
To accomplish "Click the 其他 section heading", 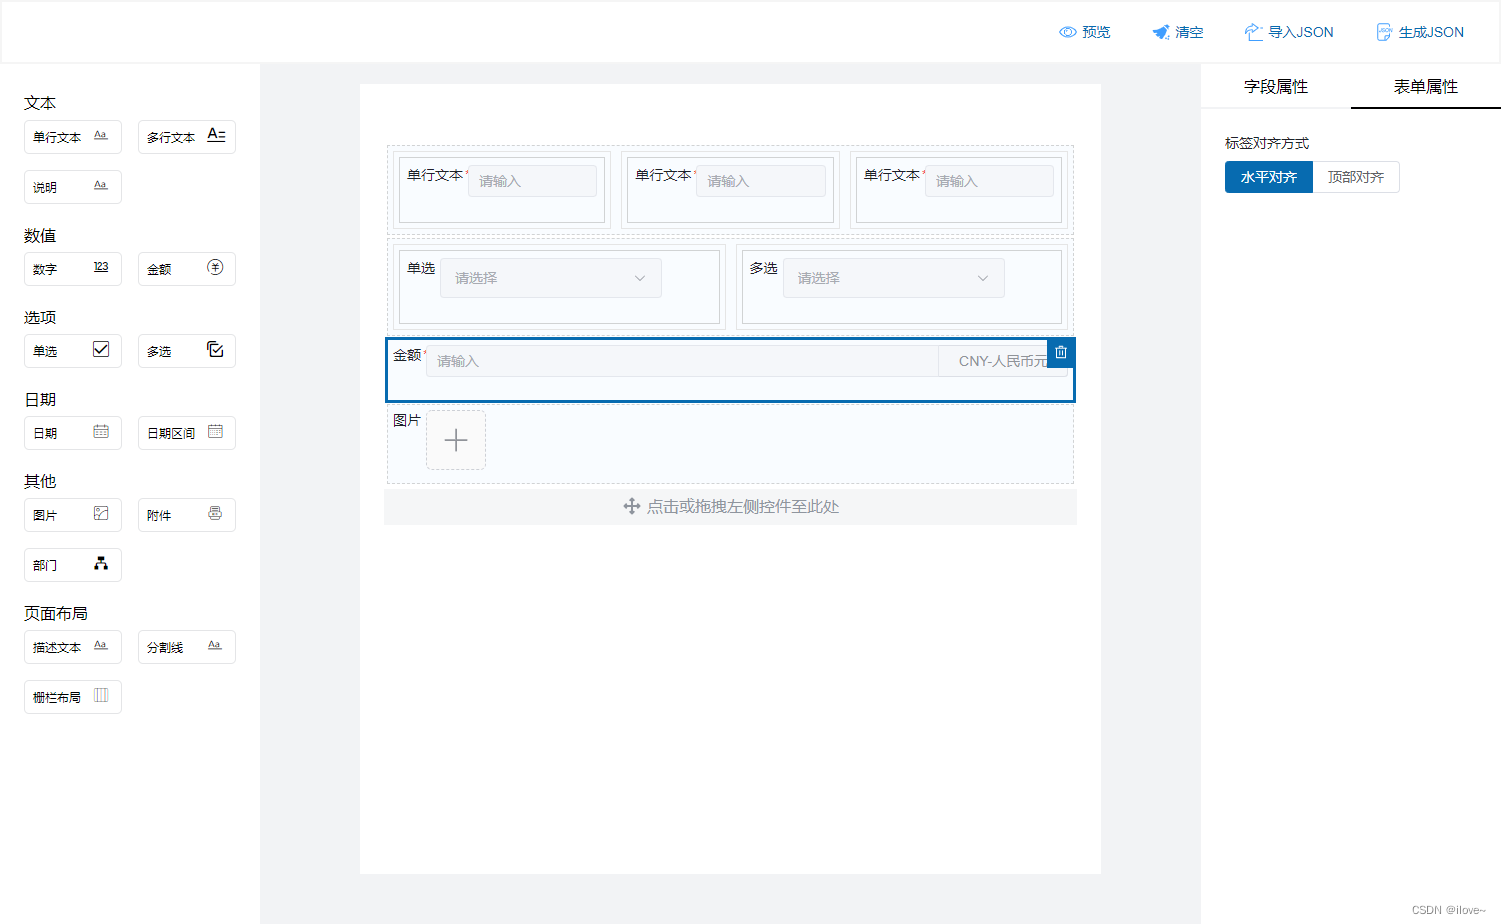I will 40,481.
